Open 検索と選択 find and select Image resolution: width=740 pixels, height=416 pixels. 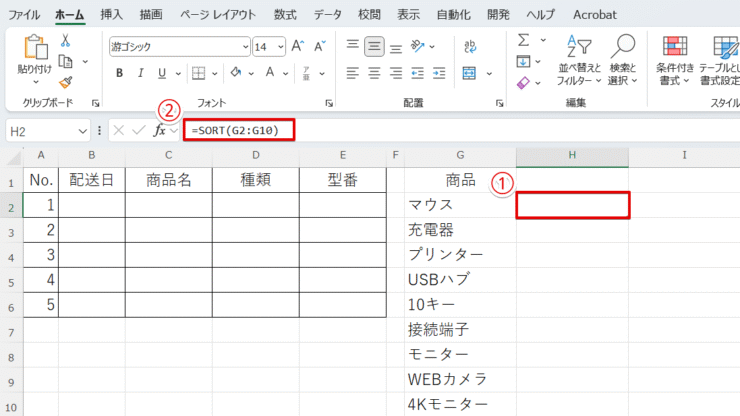coord(622,60)
